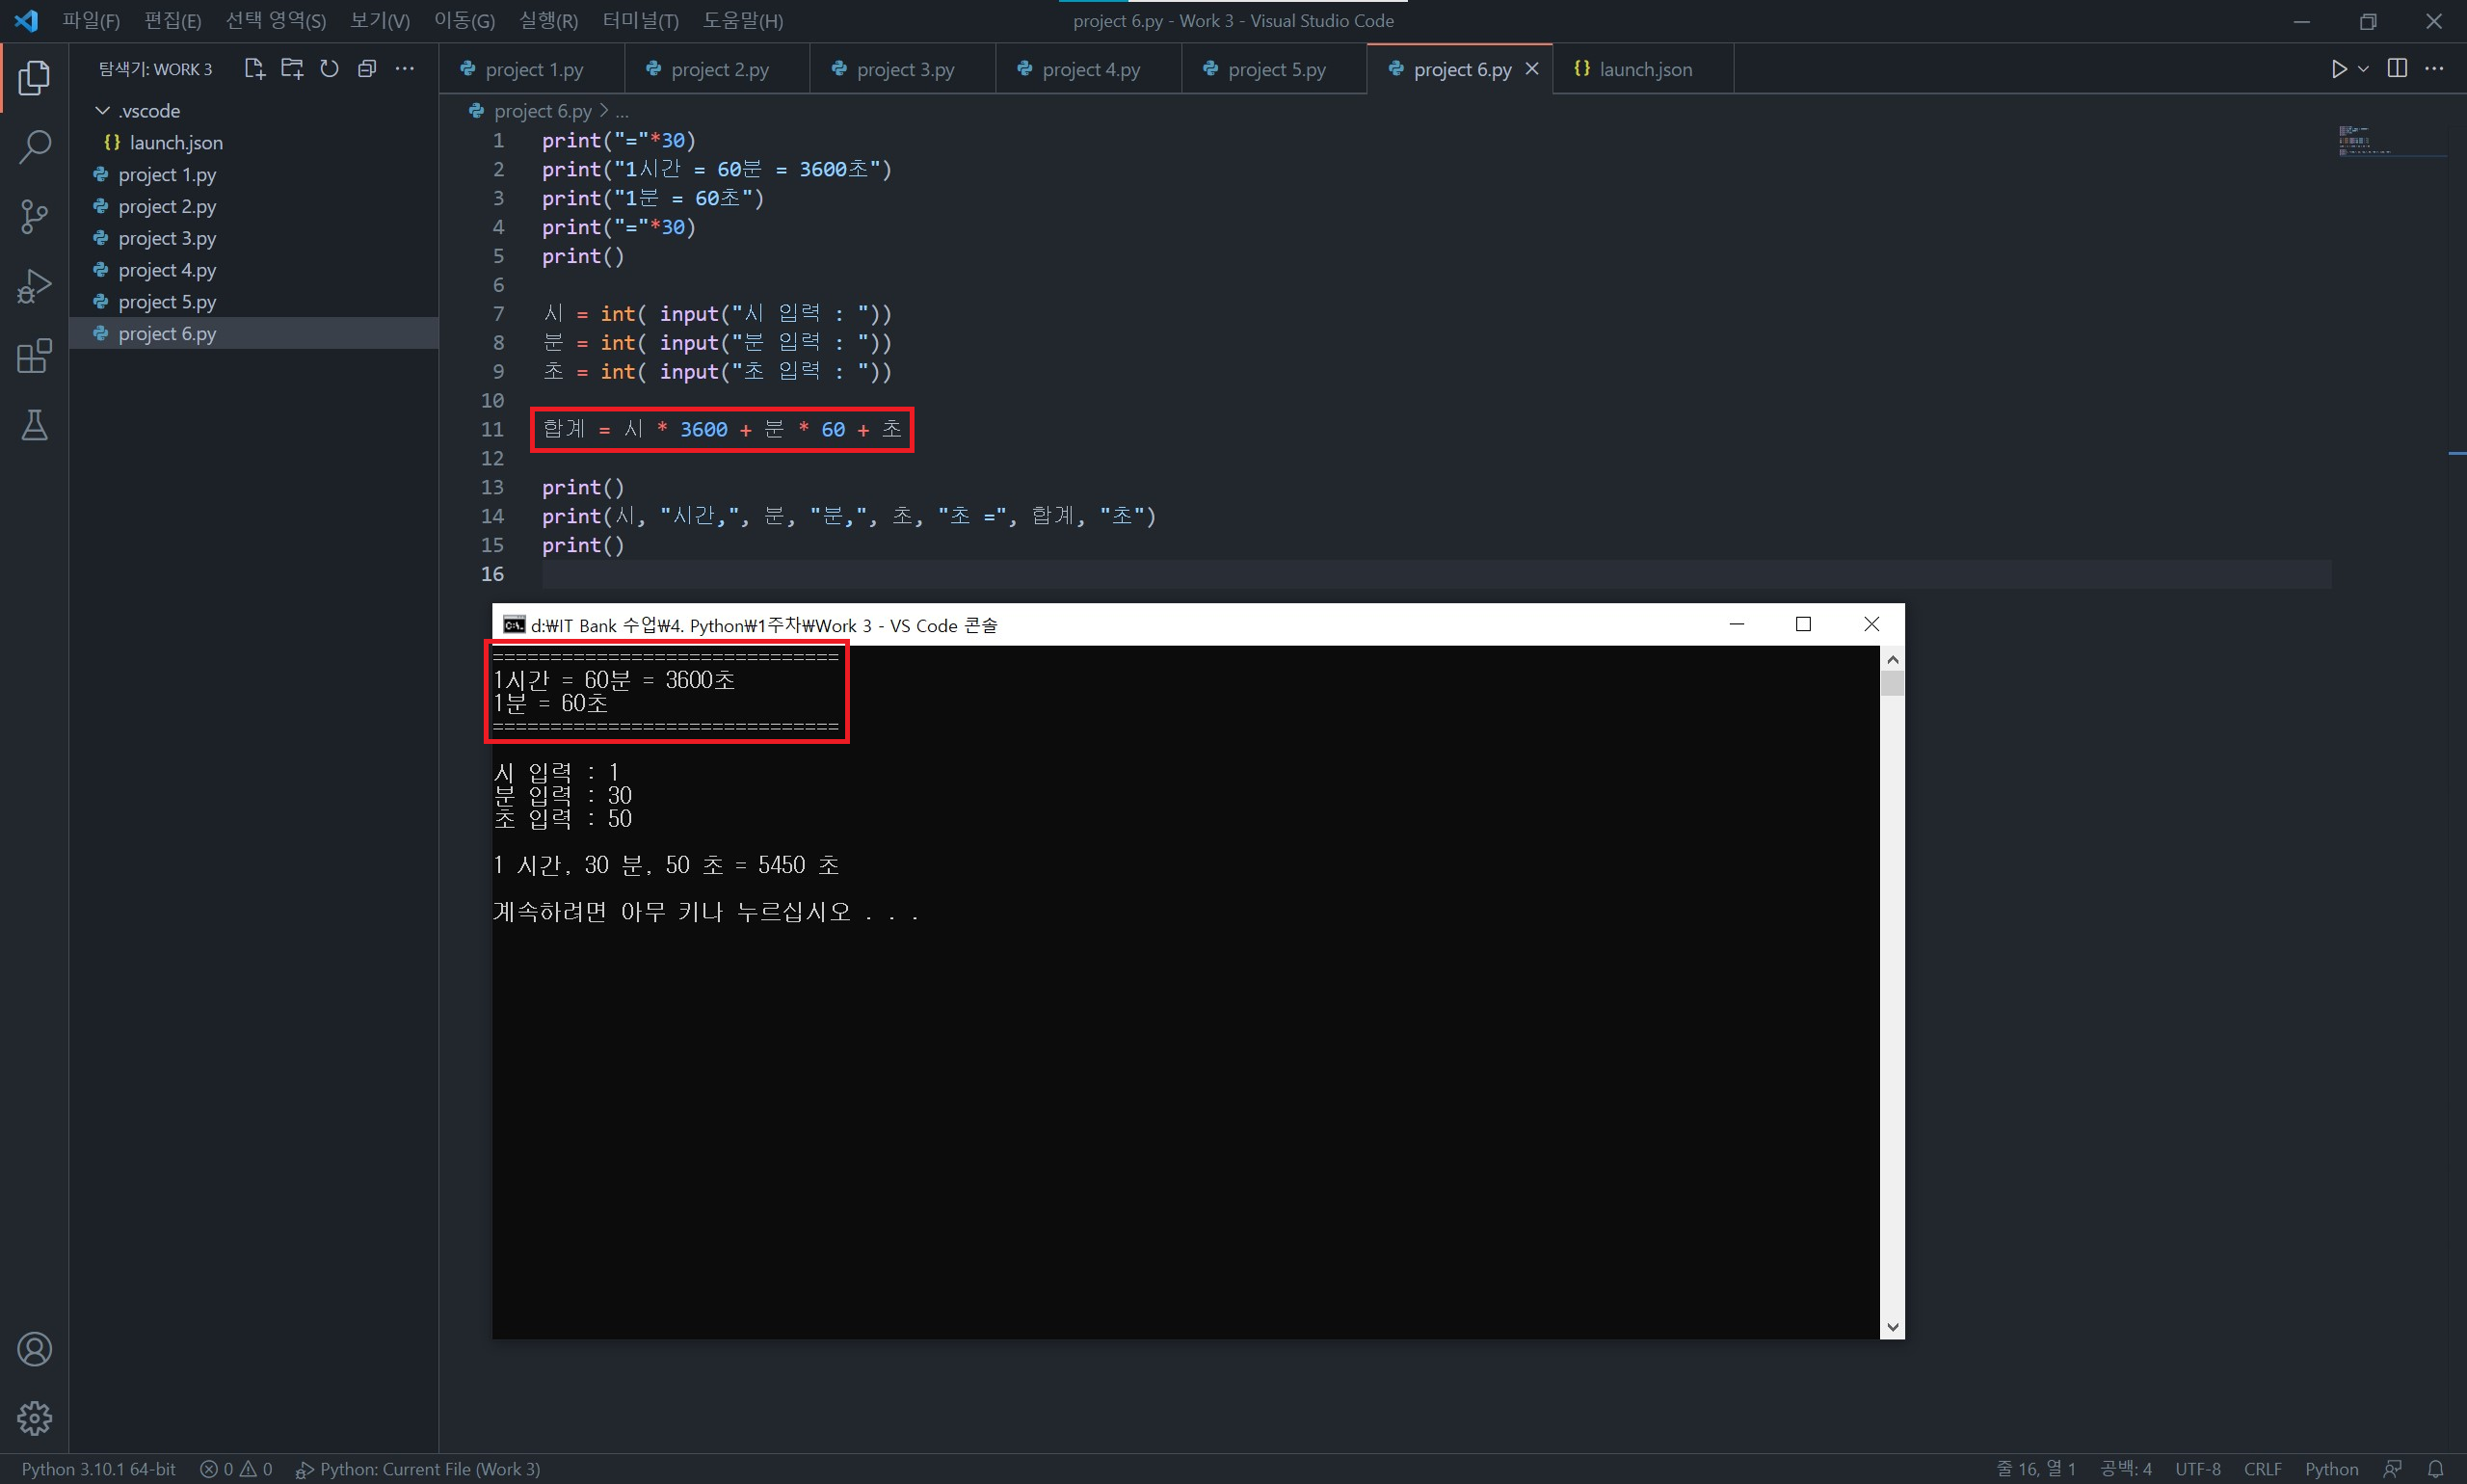Switch to the project 3.py tab
2467x1484 pixels.
(x=904, y=70)
